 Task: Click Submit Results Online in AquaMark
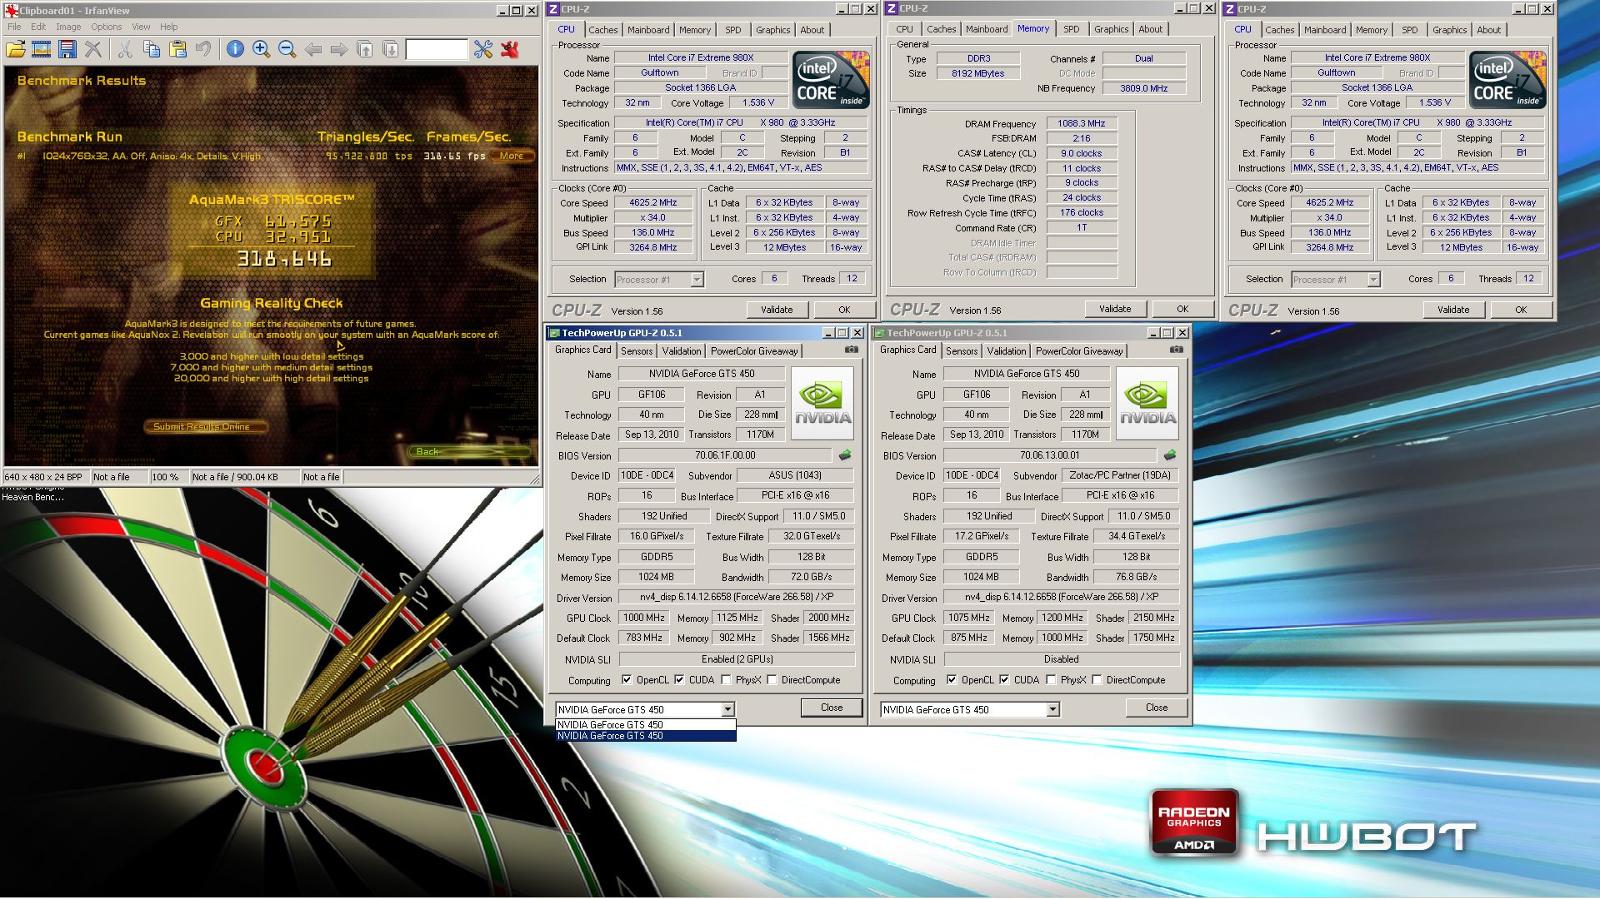pyautogui.click(x=208, y=427)
